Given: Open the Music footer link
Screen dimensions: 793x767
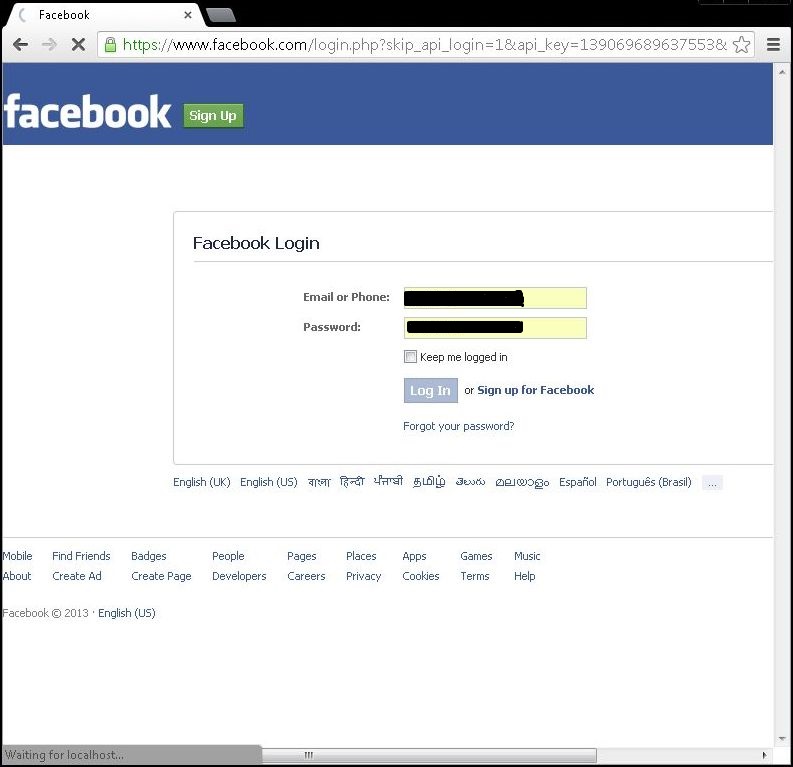Looking at the screenshot, I should tap(527, 556).
